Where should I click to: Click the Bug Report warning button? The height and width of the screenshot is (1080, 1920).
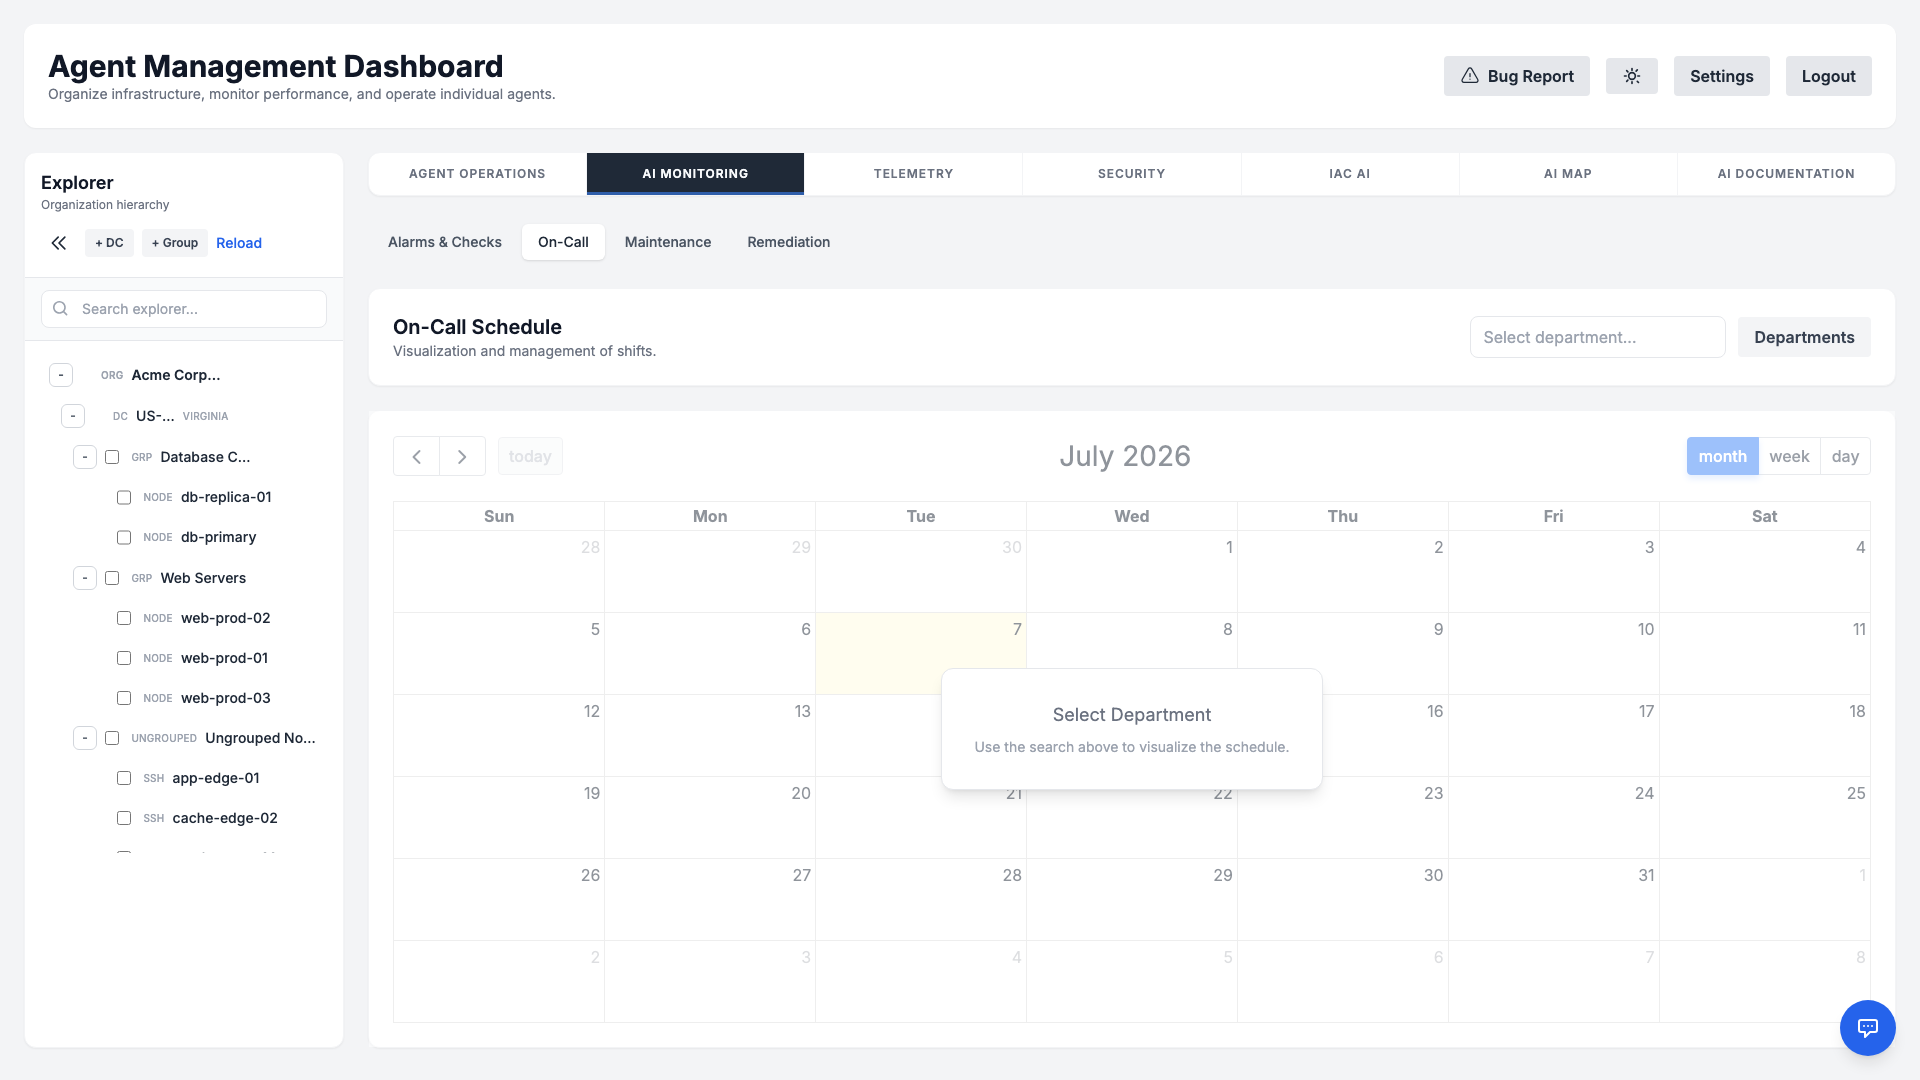pos(1516,76)
